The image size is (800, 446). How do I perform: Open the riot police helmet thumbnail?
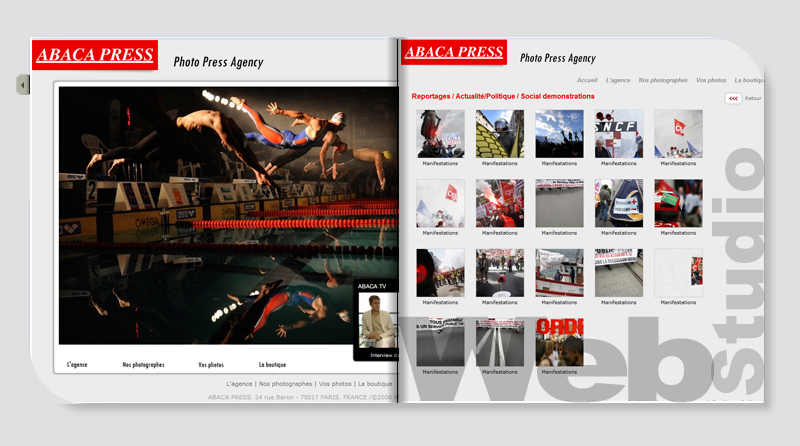500,133
